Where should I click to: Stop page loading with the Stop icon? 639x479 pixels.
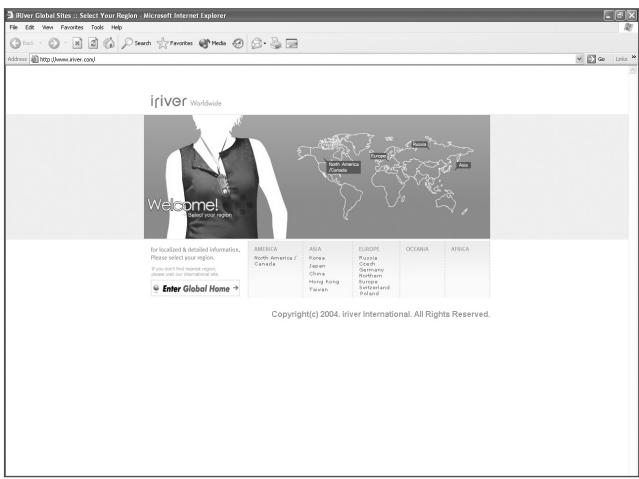click(77, 43)
